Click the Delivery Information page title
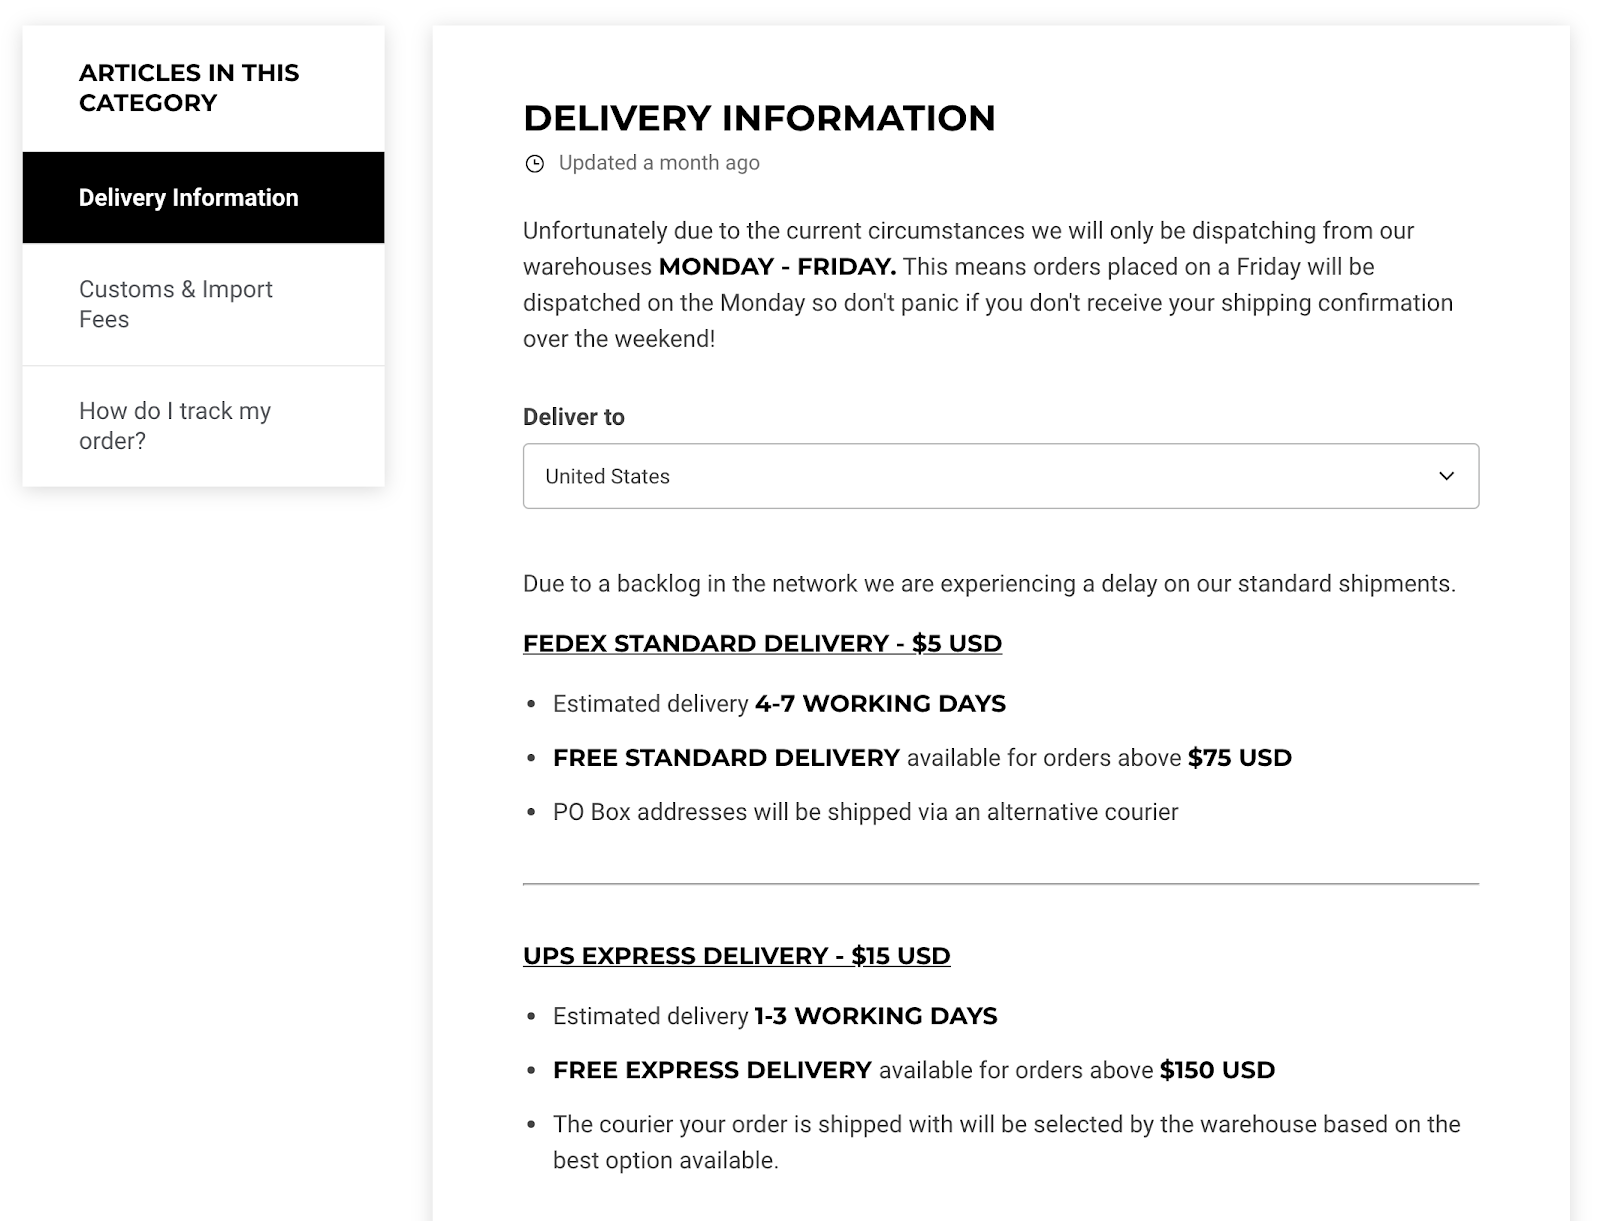Image resolution: width=1600 pixels, height=1221 pixels. (759, 118)
